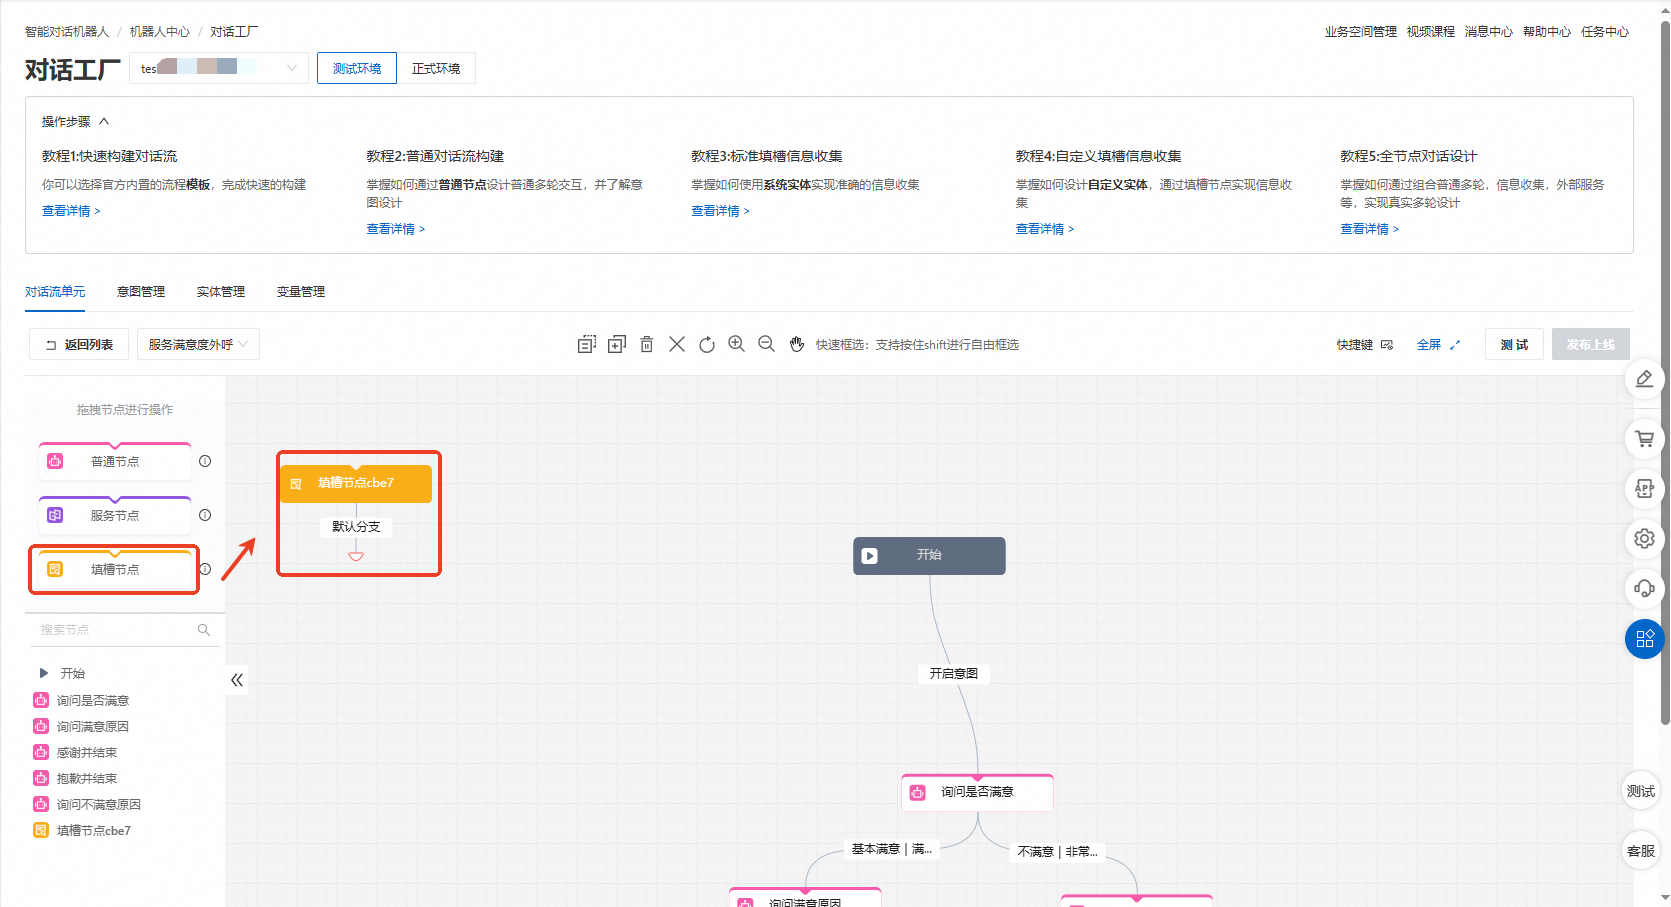Click the play icon on 开始 canvas node
Image resolution: width=1671 pixels, height=907 pixels.
(x=870, y=556)
